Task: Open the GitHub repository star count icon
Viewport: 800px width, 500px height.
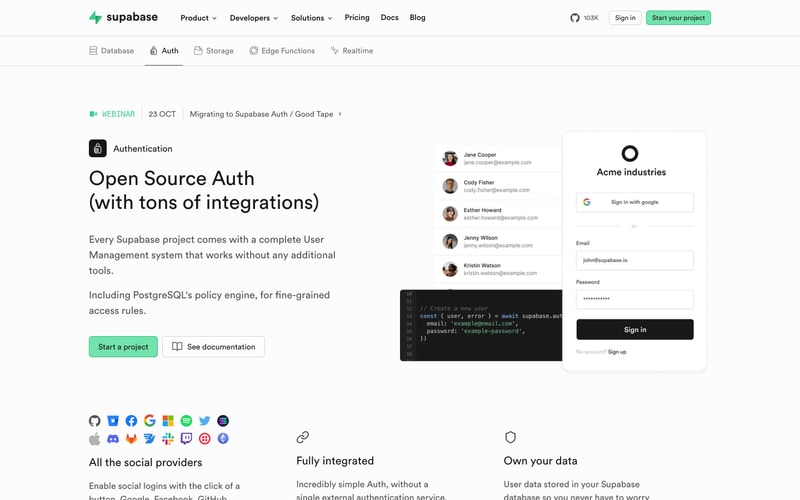Action: (x=575, y=18)
